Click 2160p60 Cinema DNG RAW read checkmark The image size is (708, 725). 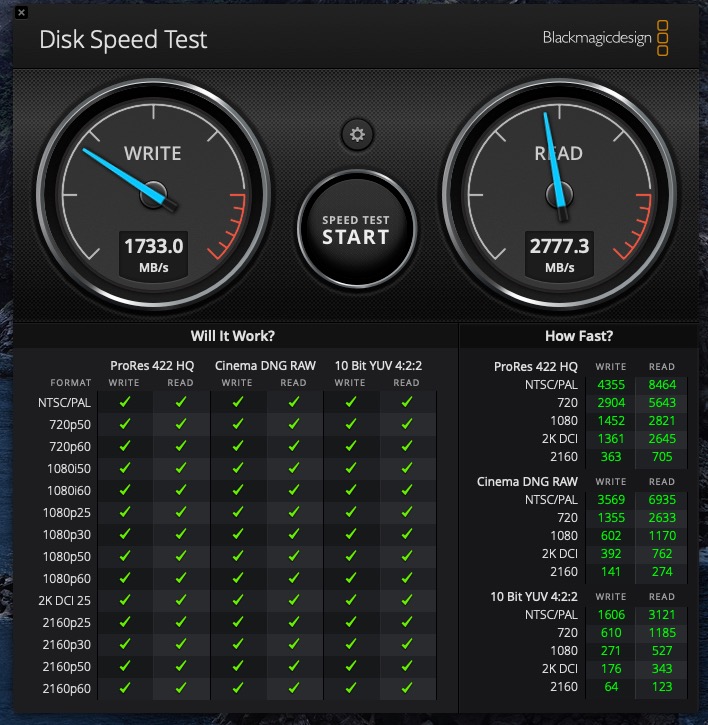tap(294, 688)
